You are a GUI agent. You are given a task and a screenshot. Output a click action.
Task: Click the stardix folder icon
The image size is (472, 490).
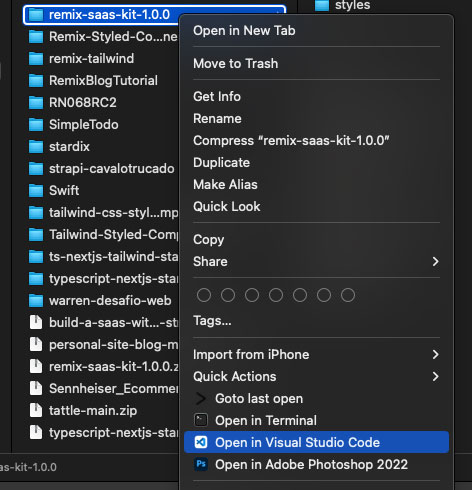click(36, 147)
